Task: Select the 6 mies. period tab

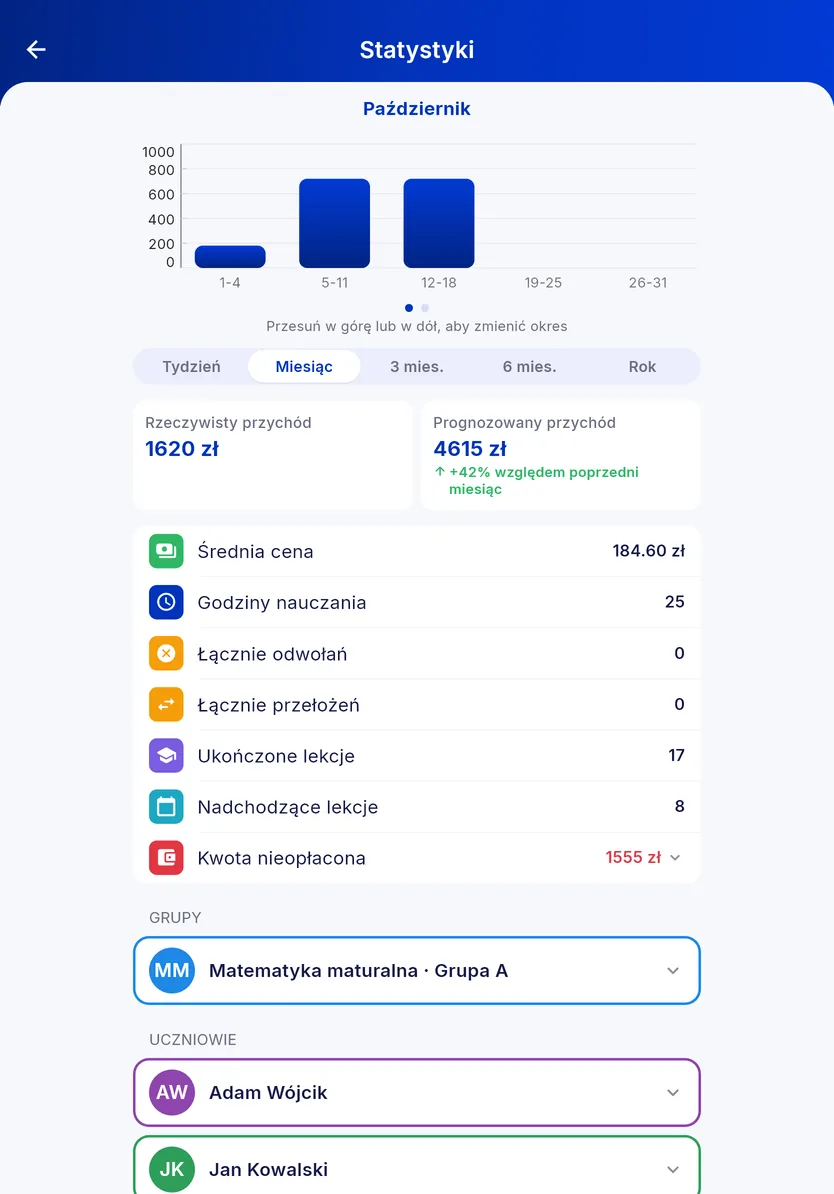Action: 529,366
